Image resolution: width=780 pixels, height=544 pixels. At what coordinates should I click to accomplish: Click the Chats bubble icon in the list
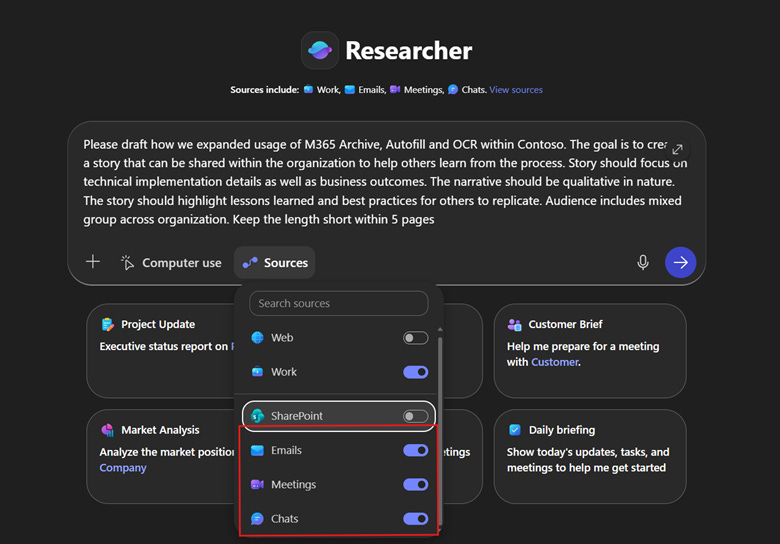click(x=257, y=519)
